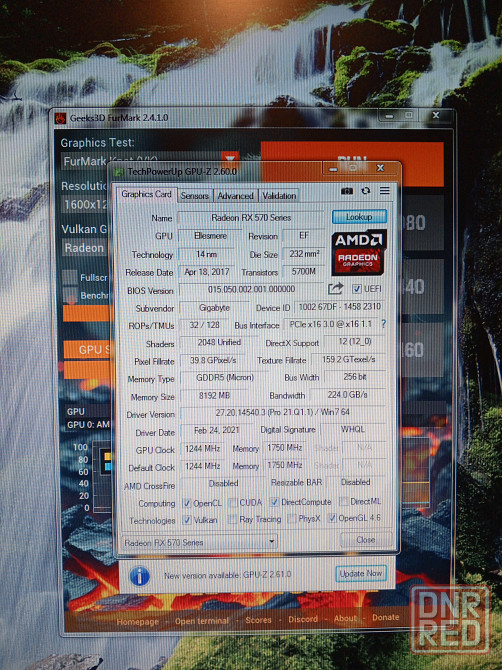Open the Sensors tab

(194, 196)
